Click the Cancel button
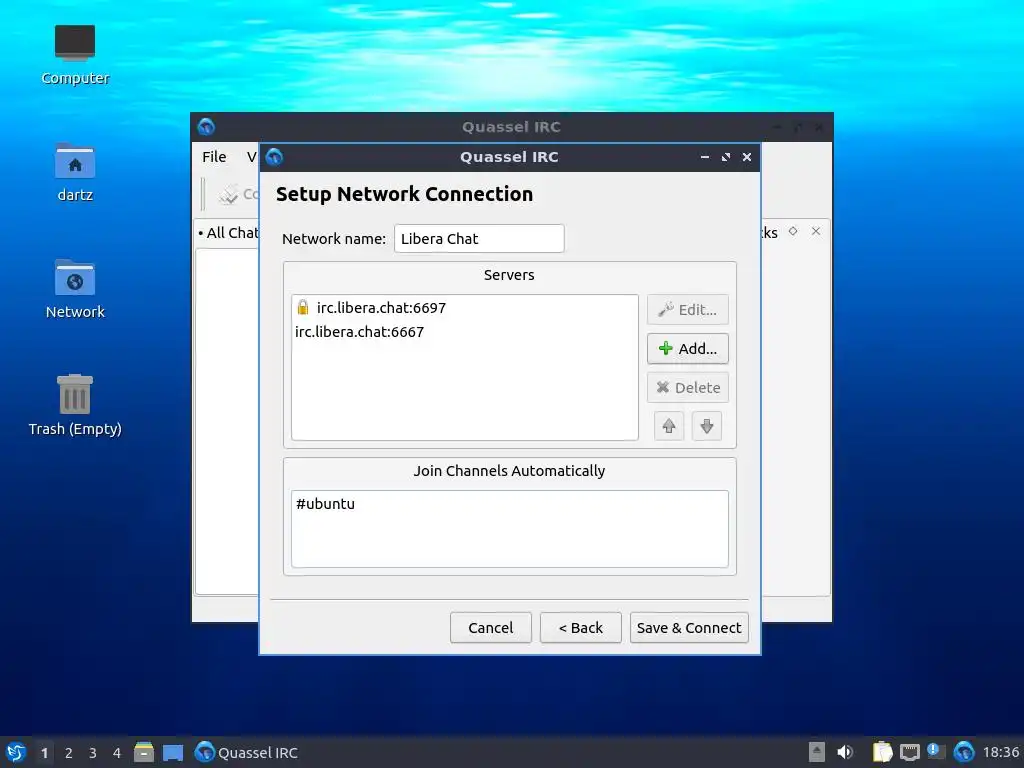The height and width of the screenshot is (768, 1024). pos(490,628)
